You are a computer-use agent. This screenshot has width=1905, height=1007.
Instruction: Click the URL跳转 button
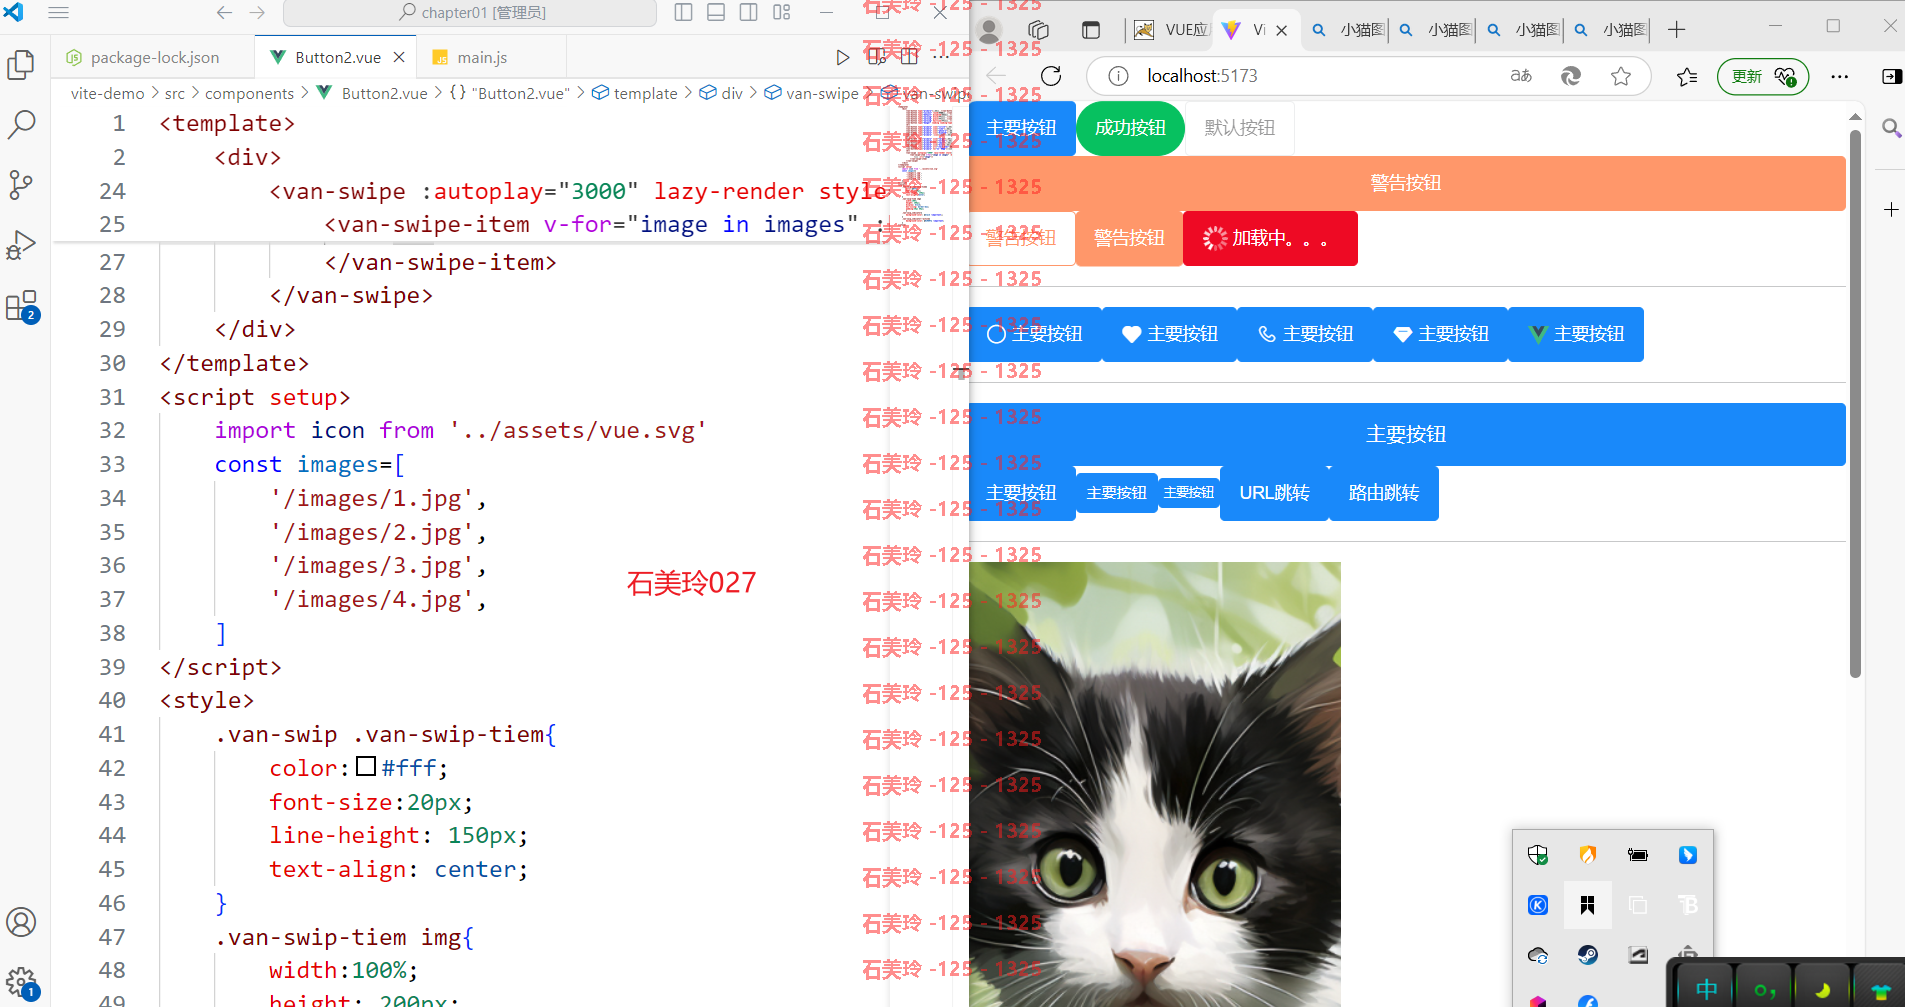(1275, 493)
